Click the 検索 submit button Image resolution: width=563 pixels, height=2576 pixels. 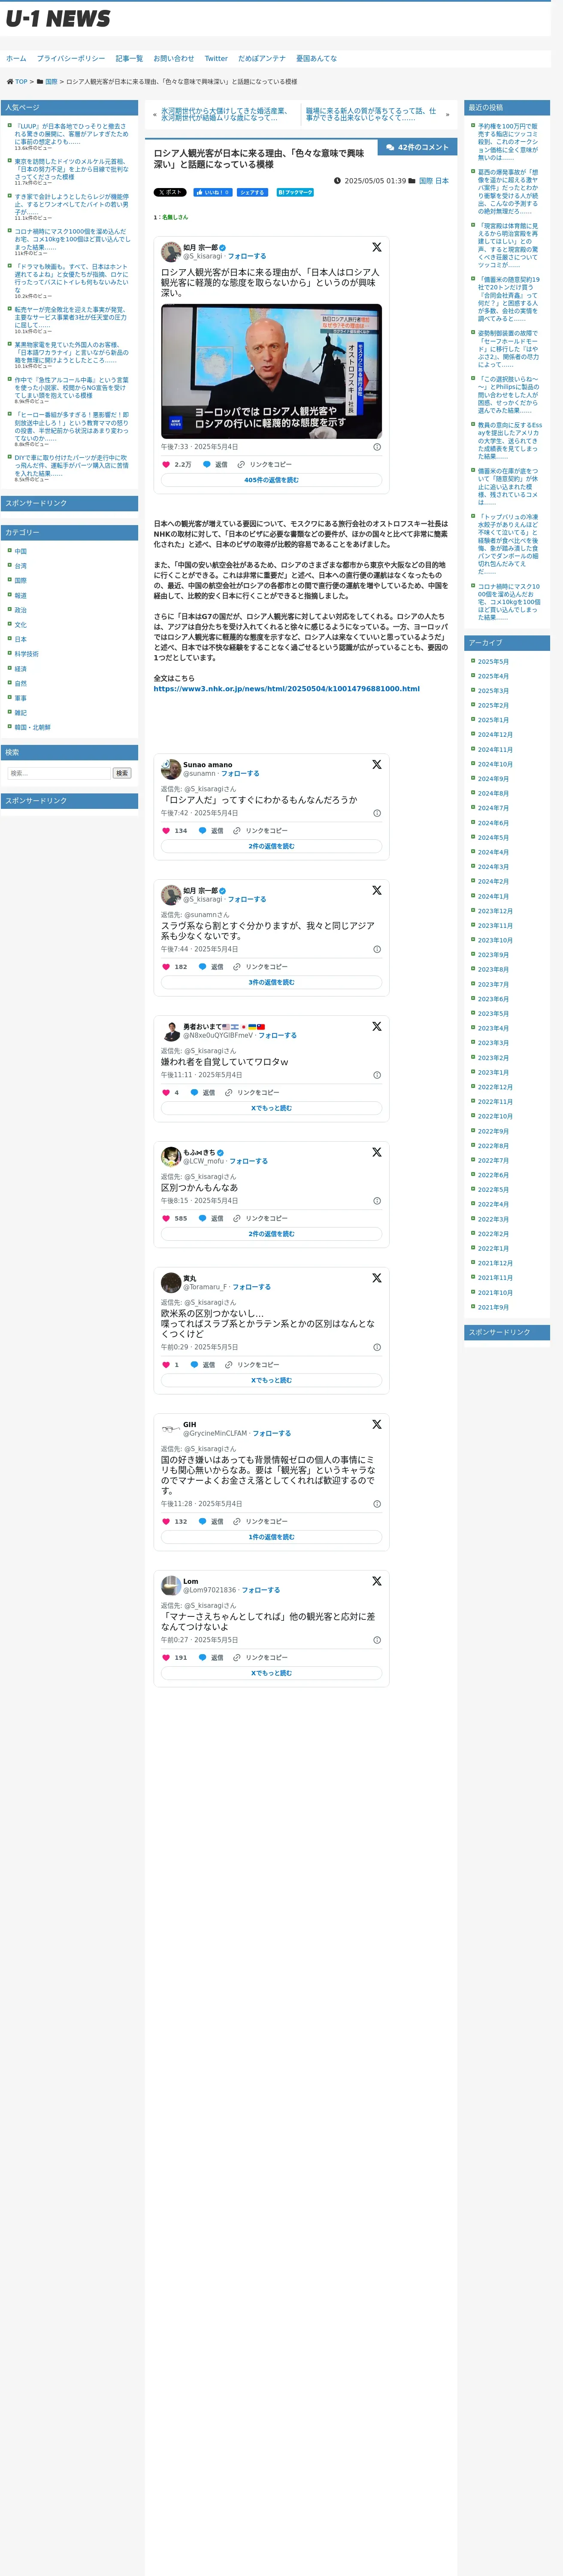point(122,773)
